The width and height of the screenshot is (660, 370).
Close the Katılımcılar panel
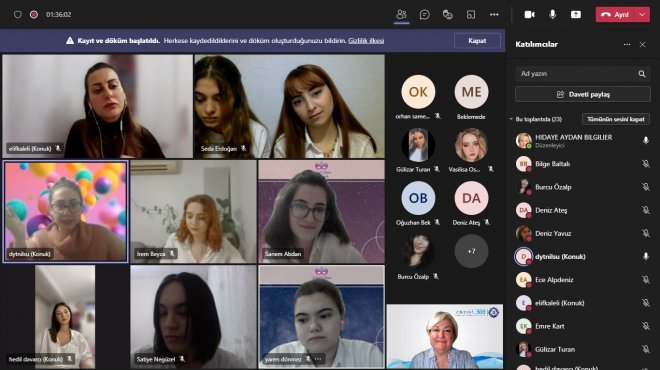click(643, 44)
